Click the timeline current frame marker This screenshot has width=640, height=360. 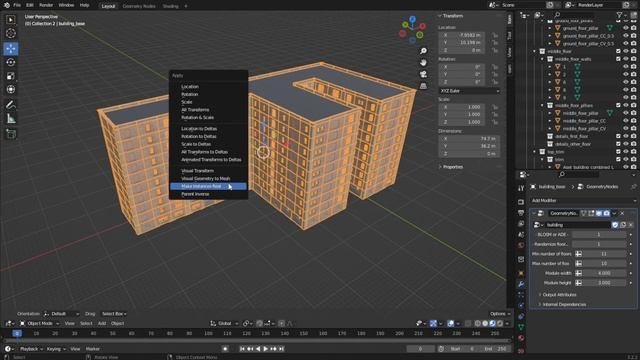(x=17, y=334)
